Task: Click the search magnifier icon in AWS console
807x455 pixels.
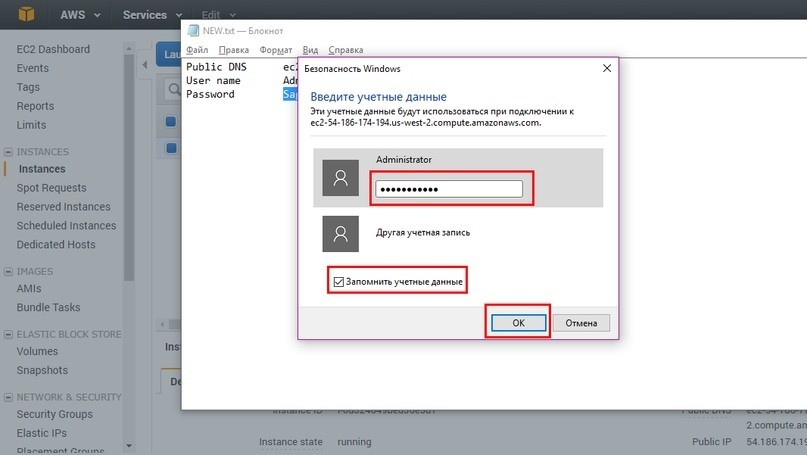Action: click(173, 90)
